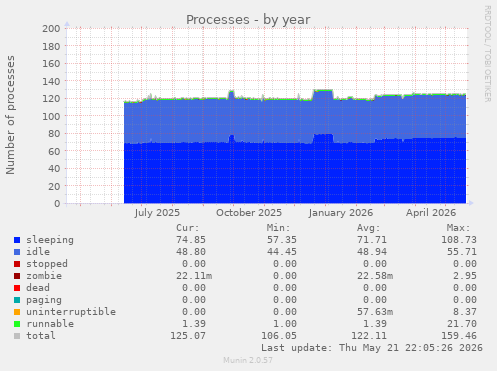The height and width of the screenshot is (371, 497).
Task: Click the y-axis label 100
Action: [51, 116]
